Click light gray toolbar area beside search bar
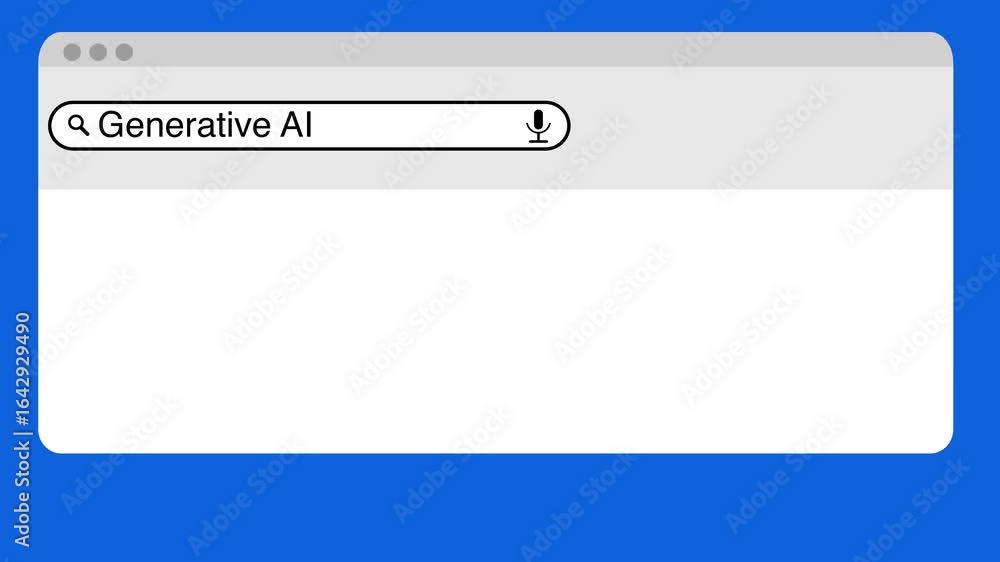The height and width of the screenshot is (562, 1000). pos(759,126)
